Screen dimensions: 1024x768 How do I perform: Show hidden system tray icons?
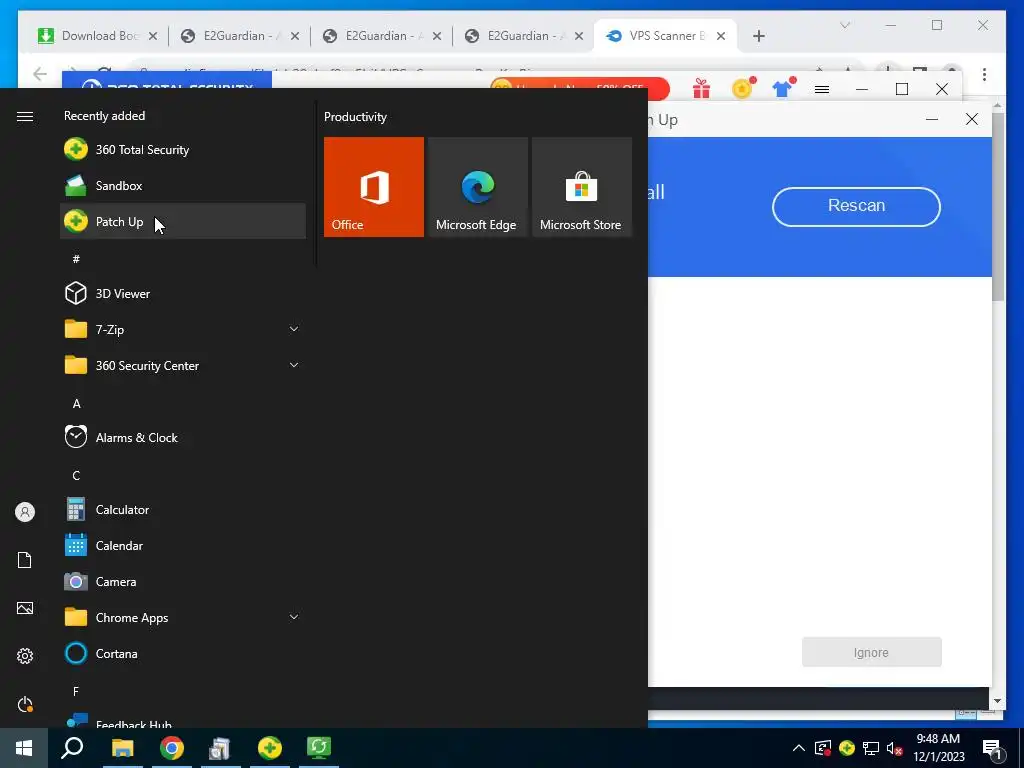pos(799,748)
